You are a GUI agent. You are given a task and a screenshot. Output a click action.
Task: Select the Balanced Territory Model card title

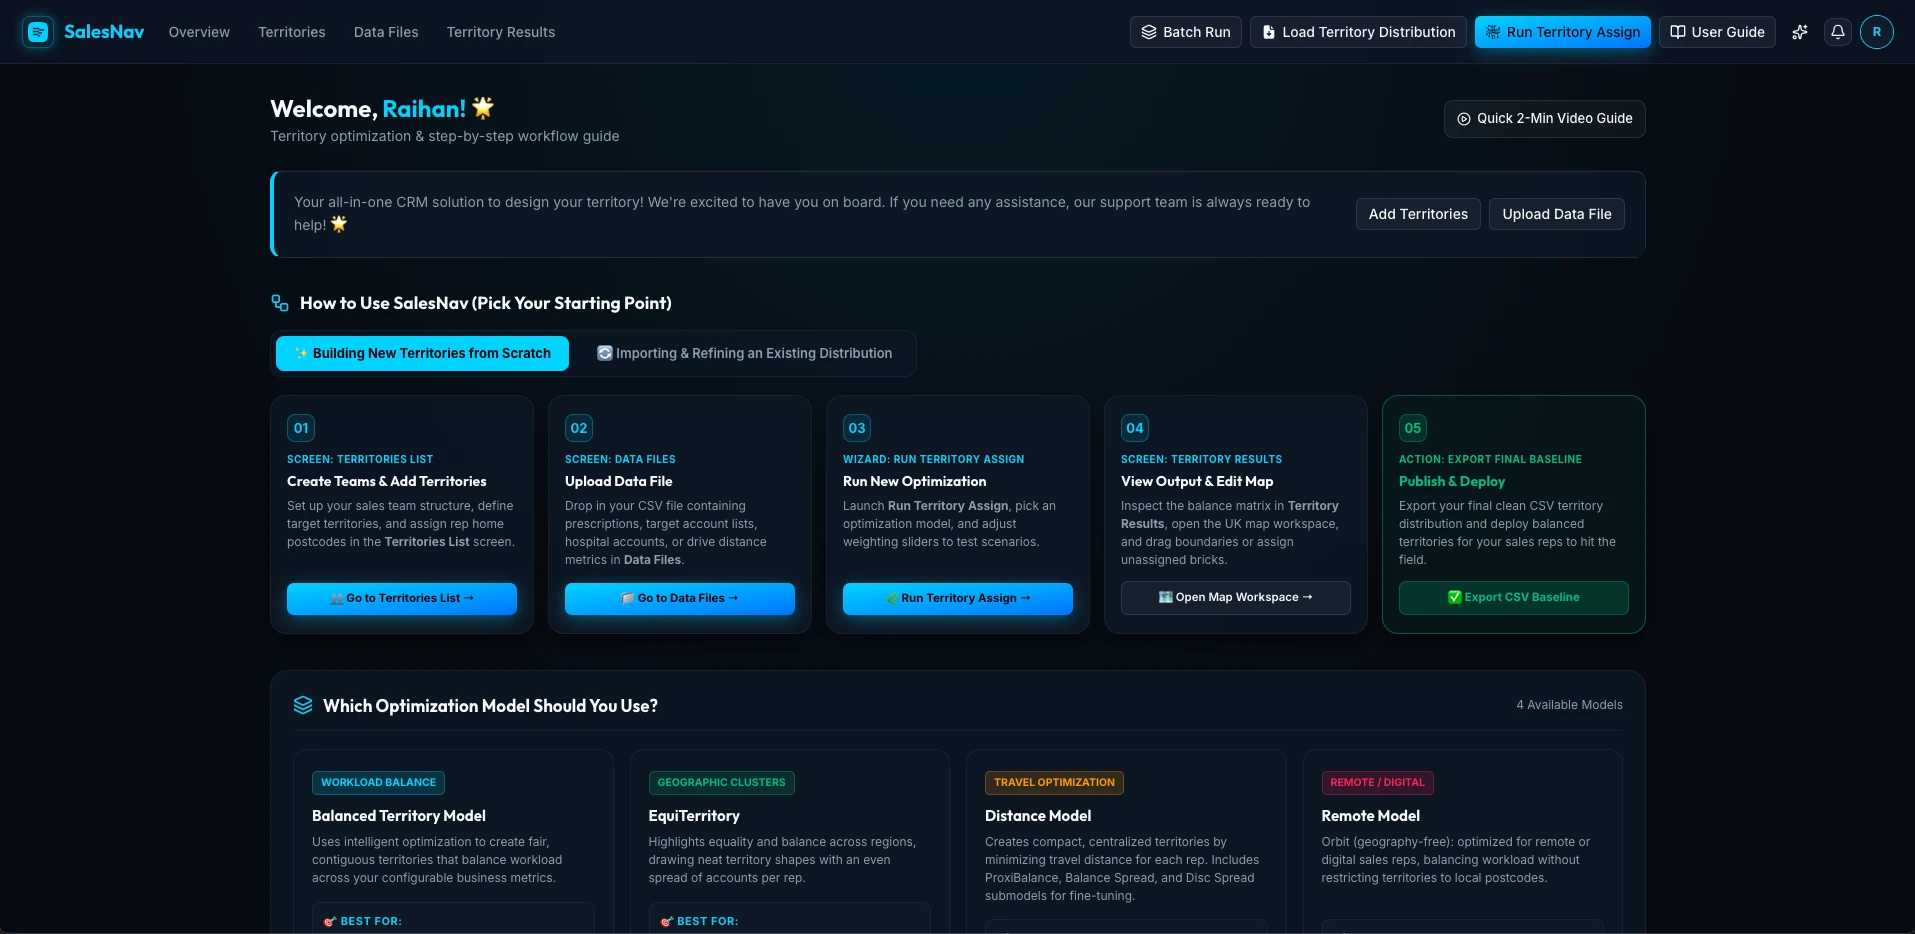(x=399, y=816)
